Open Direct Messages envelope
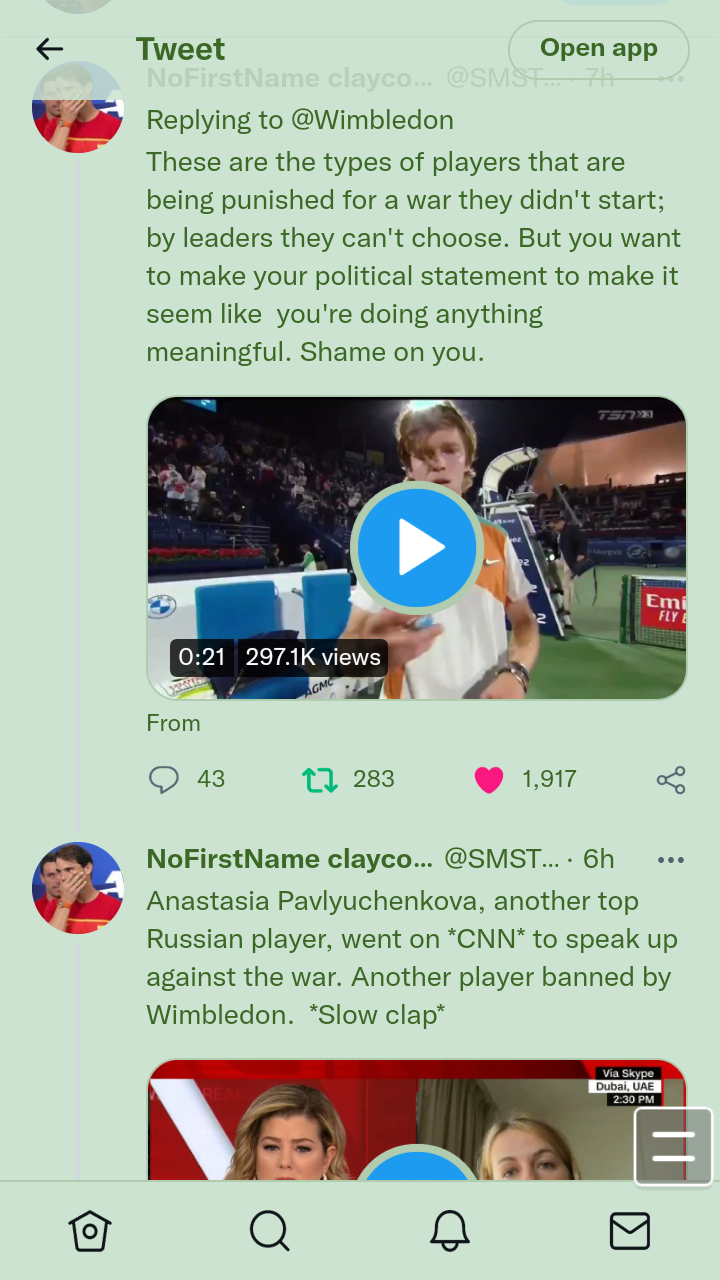Viewport: 720px width, 1280px height. point(630,1231)
